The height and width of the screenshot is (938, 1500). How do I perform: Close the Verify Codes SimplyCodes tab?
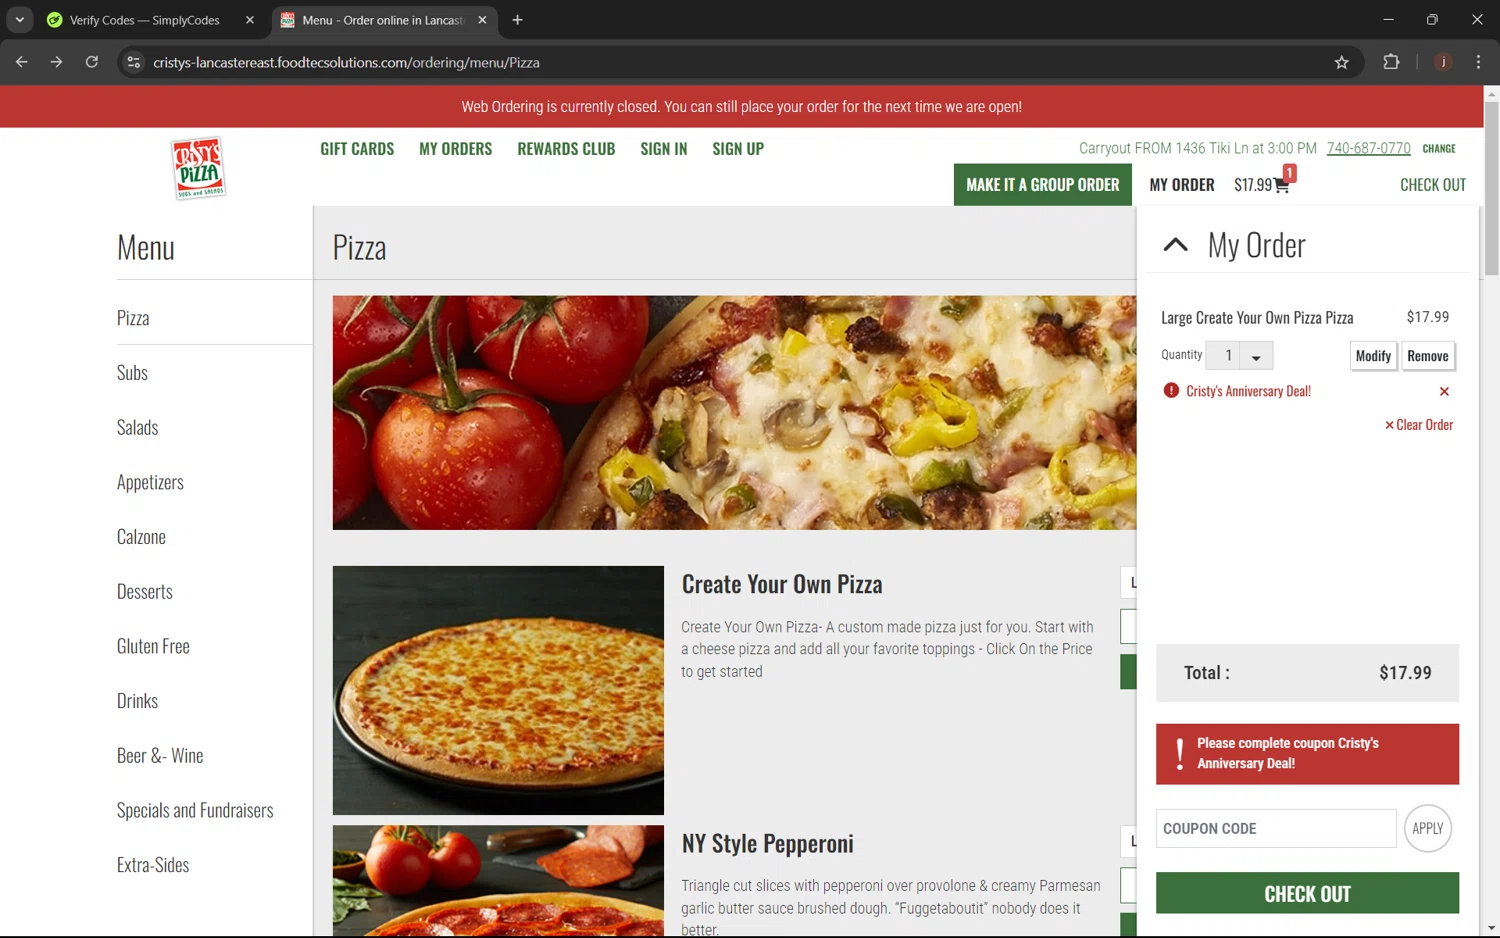pyautogui.click(x=250, y=20)
